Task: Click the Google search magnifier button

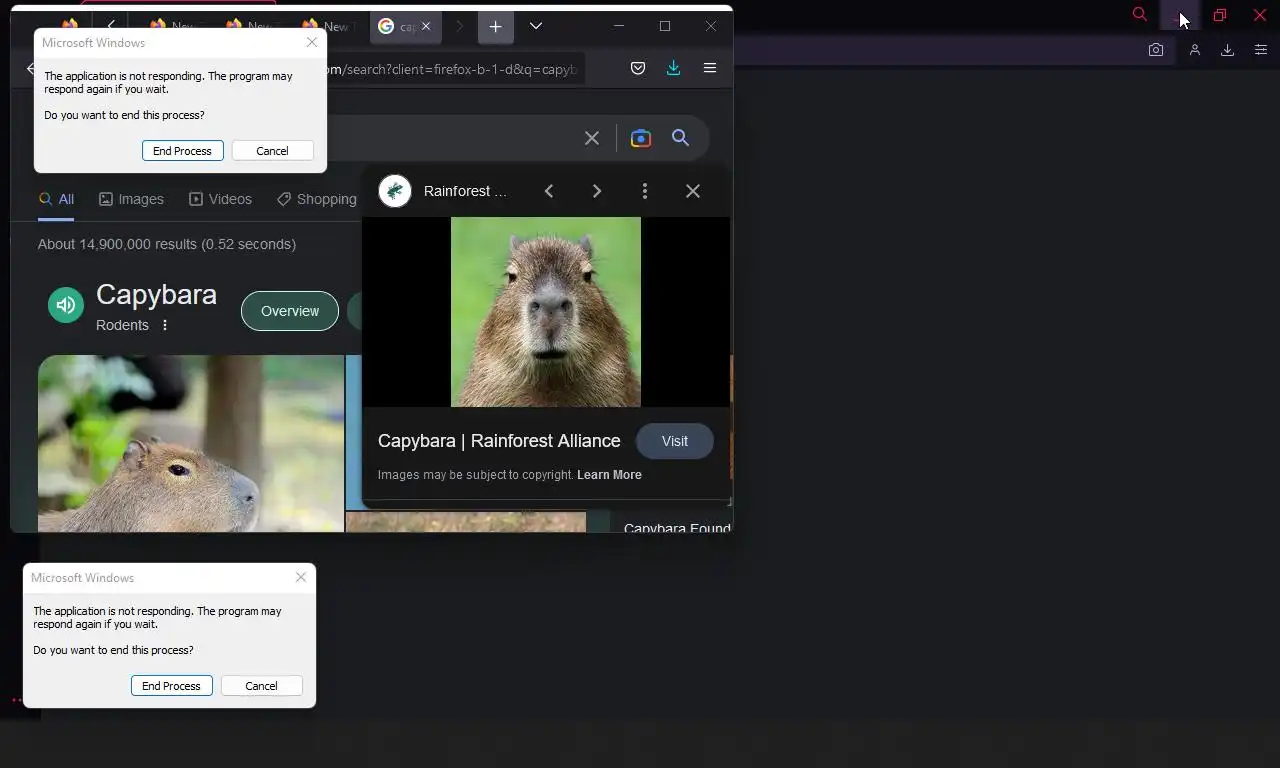Action: (680, 138)
